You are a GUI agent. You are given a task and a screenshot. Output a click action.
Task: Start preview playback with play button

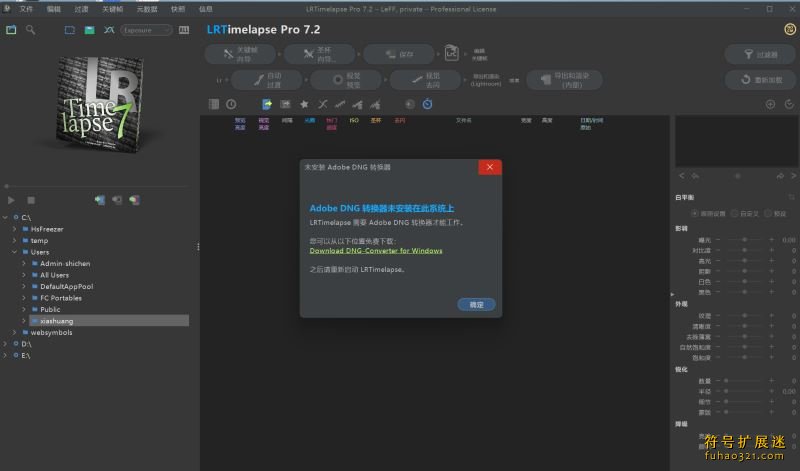click(11, 201)
